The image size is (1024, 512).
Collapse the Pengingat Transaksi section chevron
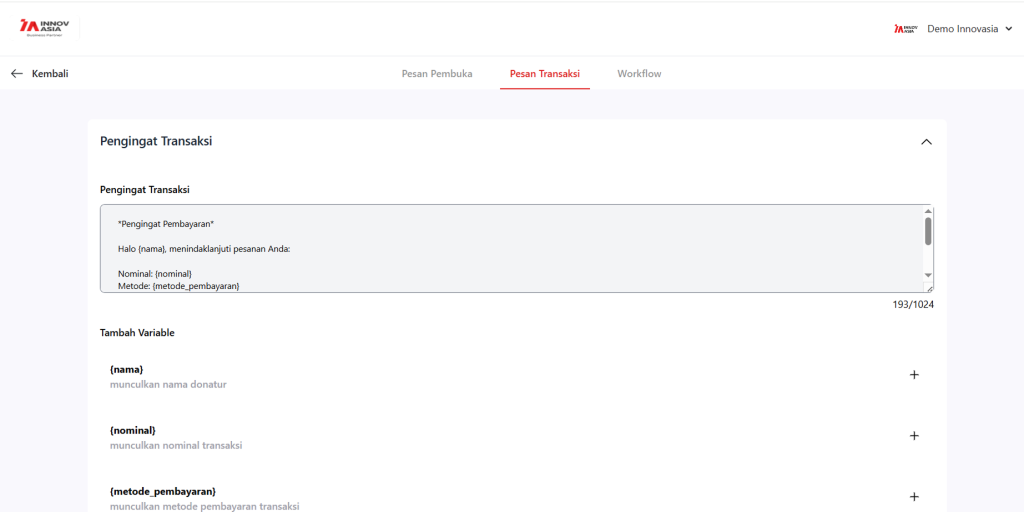[x=926, y=142]
